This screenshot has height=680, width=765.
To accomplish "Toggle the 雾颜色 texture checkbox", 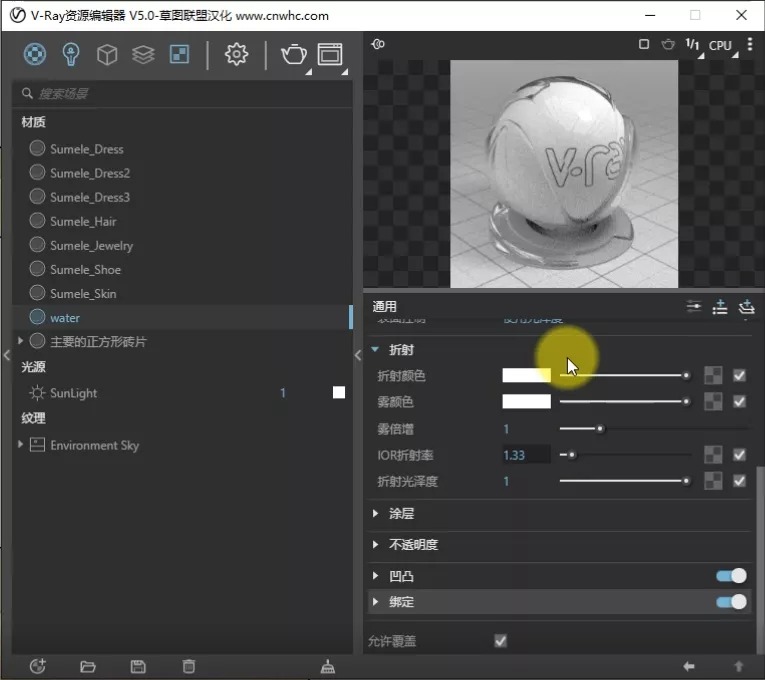I will click(x=740, y=401).
